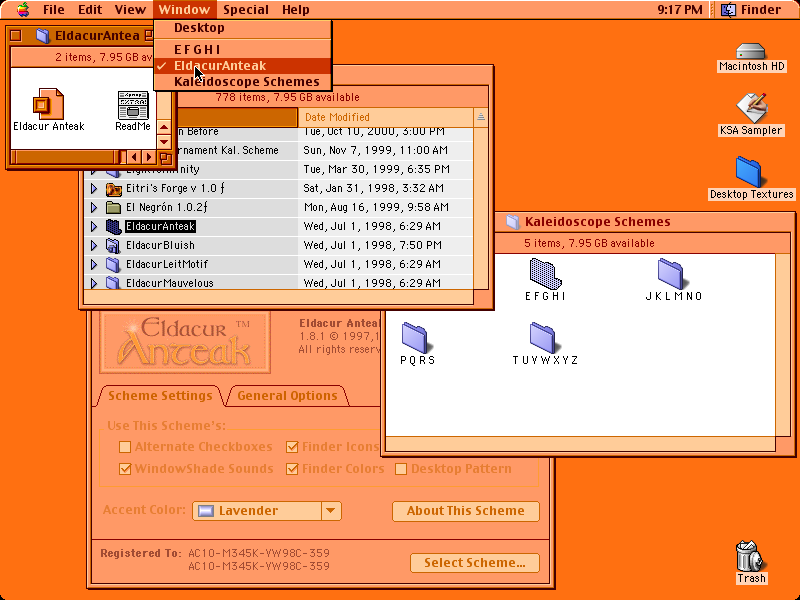
Task: Toggle the Desktop Pattern checkbox
Action: (x=401, y=469)
